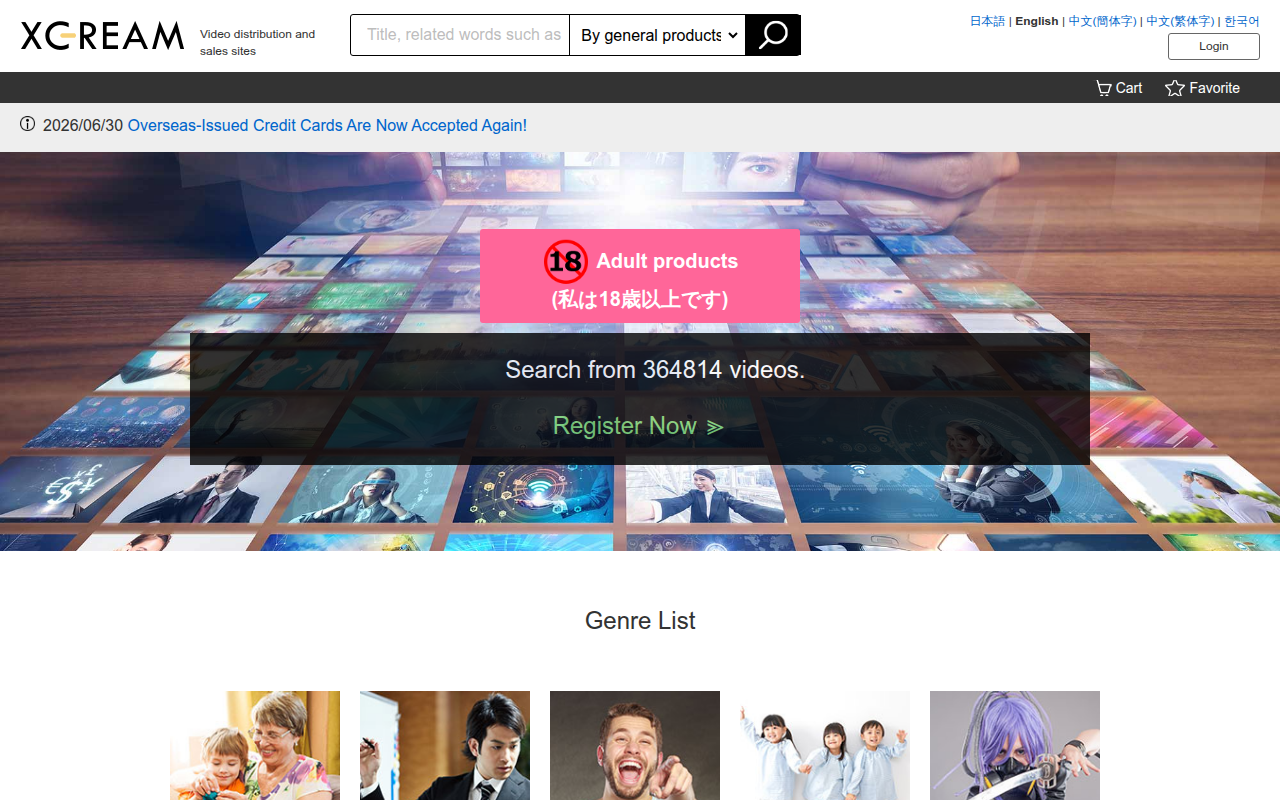
Task: Open the grandmother and child genre thumbnail
Action: pyautogui.click(x=255, y=745)
